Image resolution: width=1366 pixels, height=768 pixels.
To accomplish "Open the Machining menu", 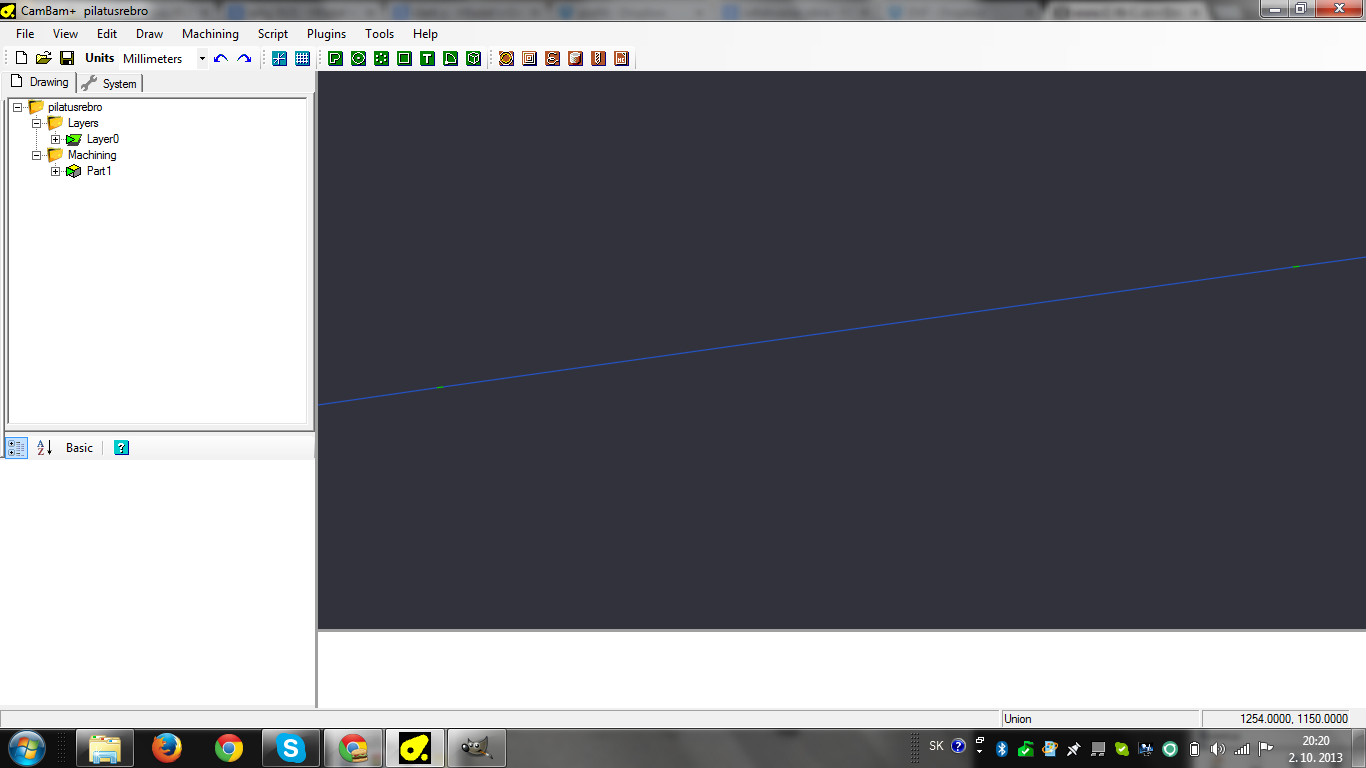I will pyautogui.click(x=210, y=34).
